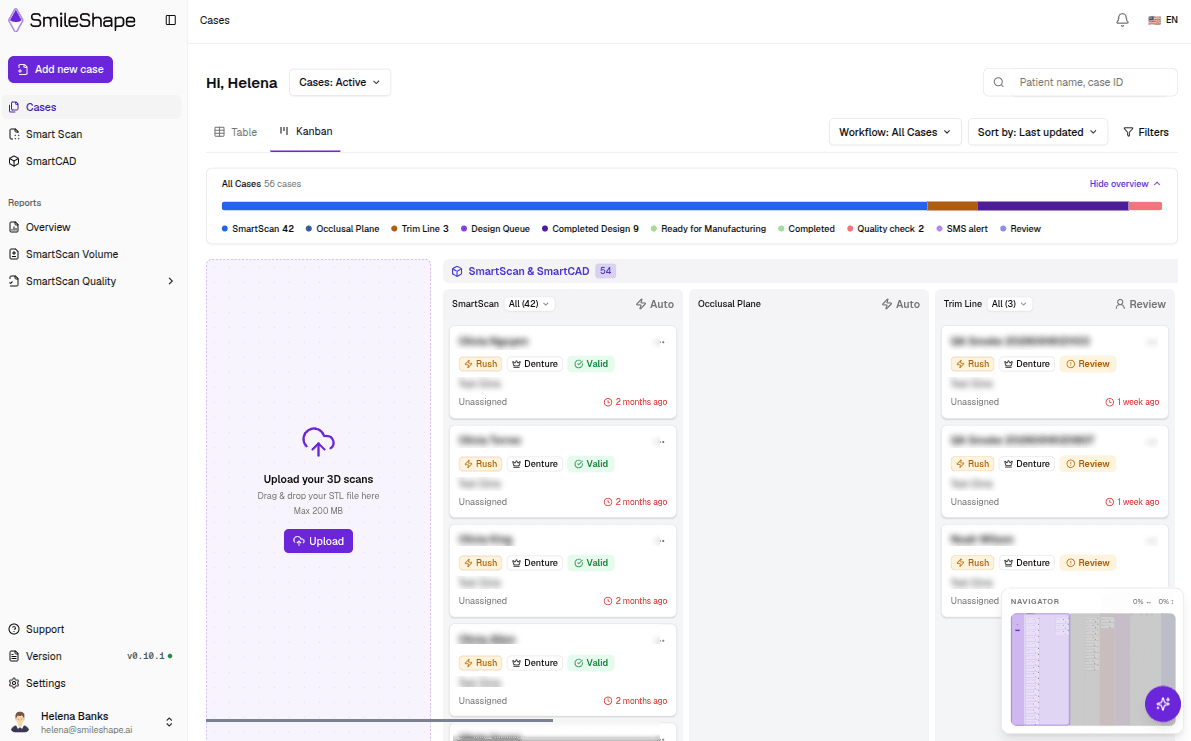Click the v0.10.1 version label

click(145, 656)
